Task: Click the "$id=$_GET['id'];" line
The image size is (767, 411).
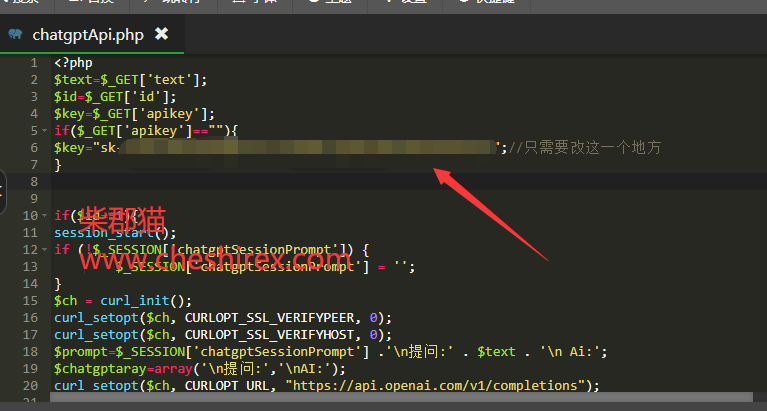Action: point(115,97)
